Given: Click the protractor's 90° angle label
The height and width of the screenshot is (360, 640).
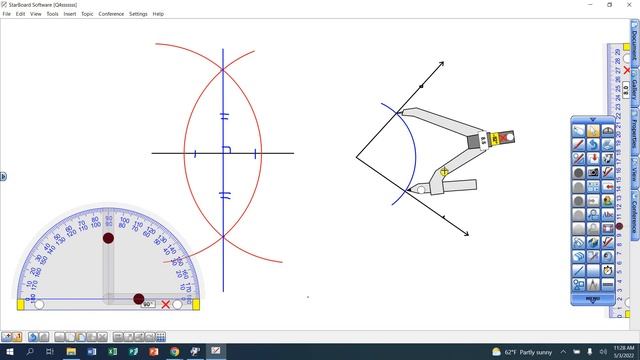Looking at the screenshot, I should tap(148, 304).
